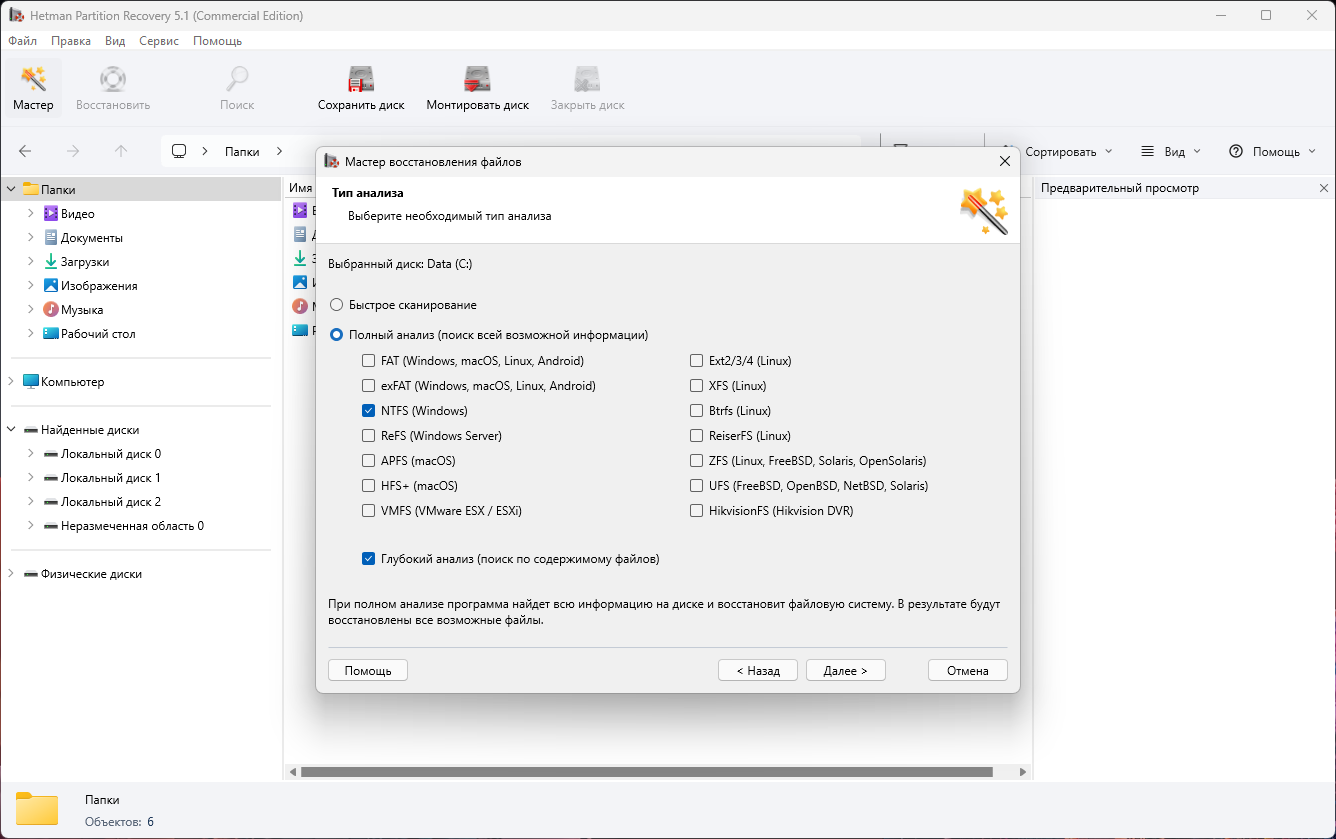This screenshot has height=839, width=1336.
Task: Enable the HFS+ (macOS) checkbox
Action: [x=369, y=485]
